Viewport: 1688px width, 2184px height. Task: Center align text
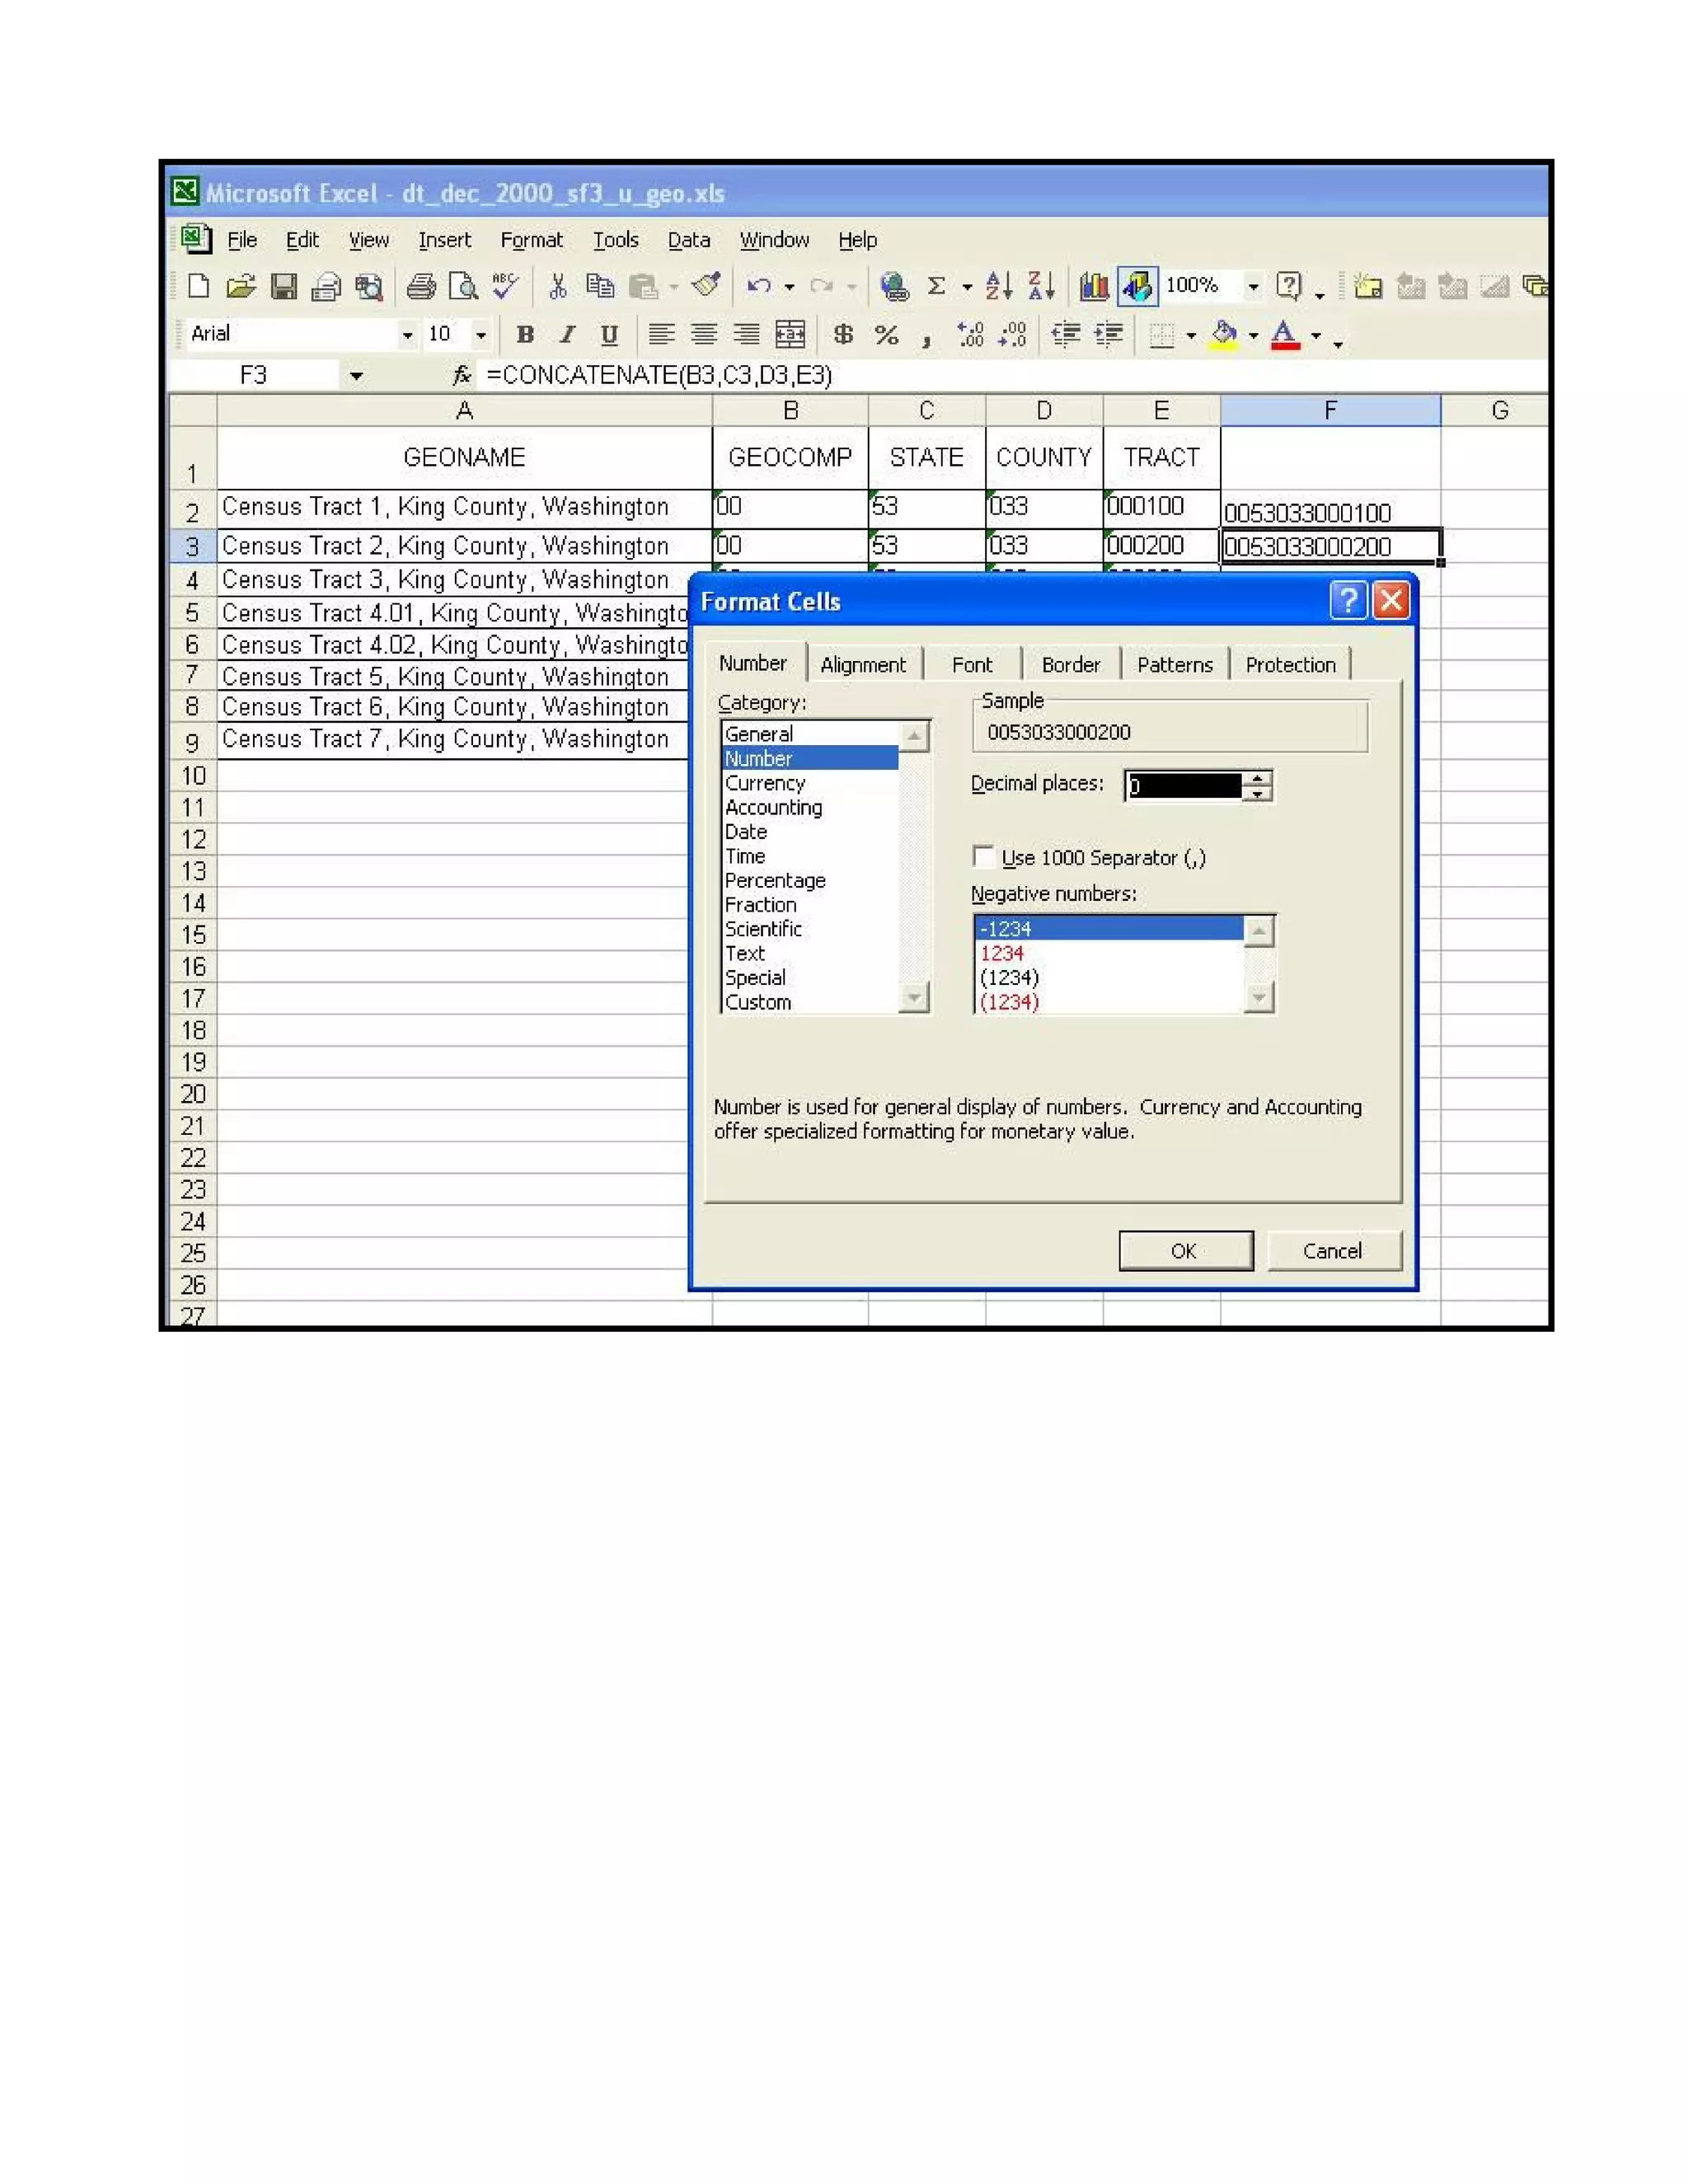pyautogui.click(x=704, y=335)
